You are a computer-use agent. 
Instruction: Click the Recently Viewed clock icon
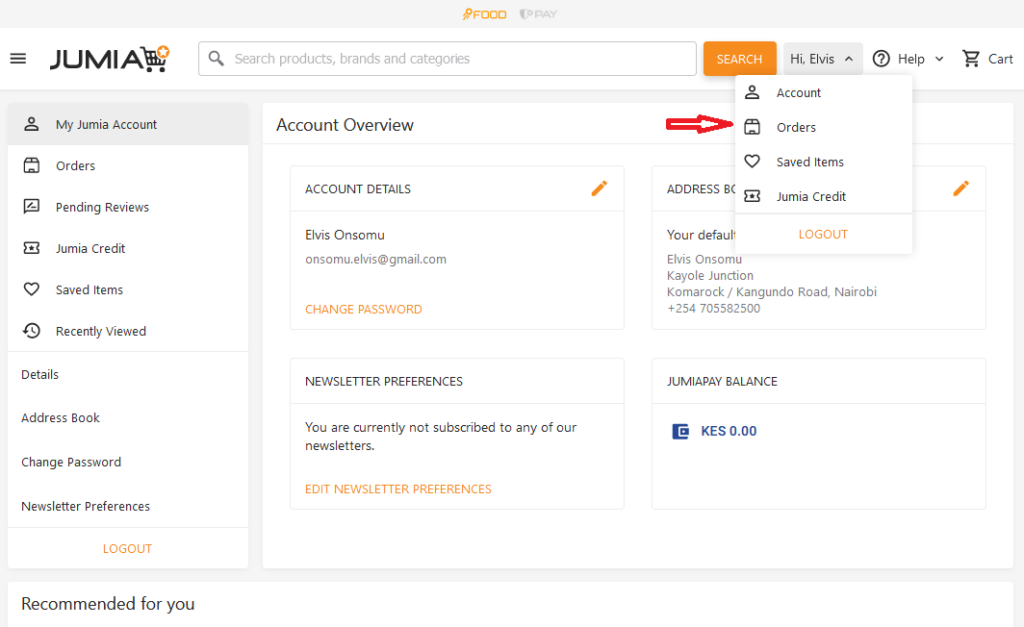point(31,330)
